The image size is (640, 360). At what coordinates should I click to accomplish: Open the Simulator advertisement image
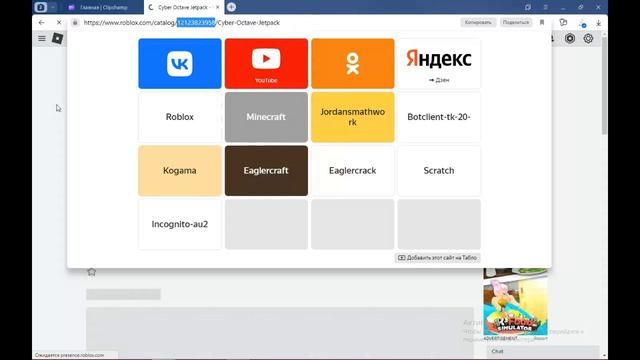tap(516, 302)
